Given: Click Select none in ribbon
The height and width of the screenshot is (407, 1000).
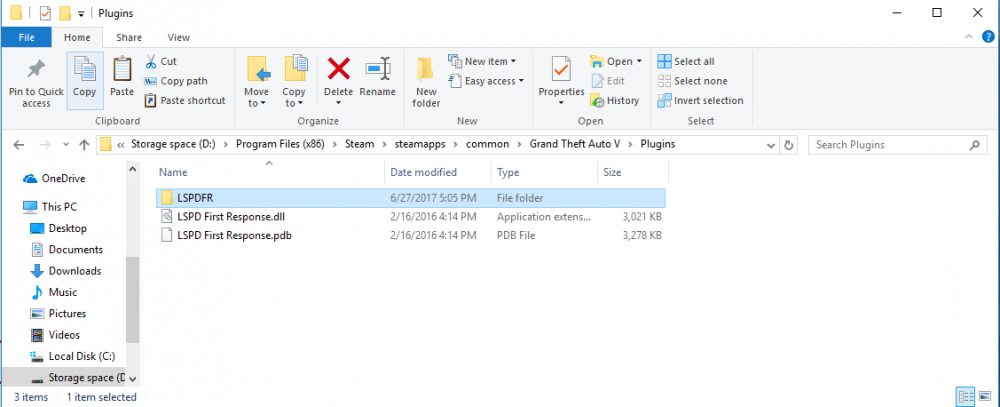Looking at the screenshot, I should point(693,81).
